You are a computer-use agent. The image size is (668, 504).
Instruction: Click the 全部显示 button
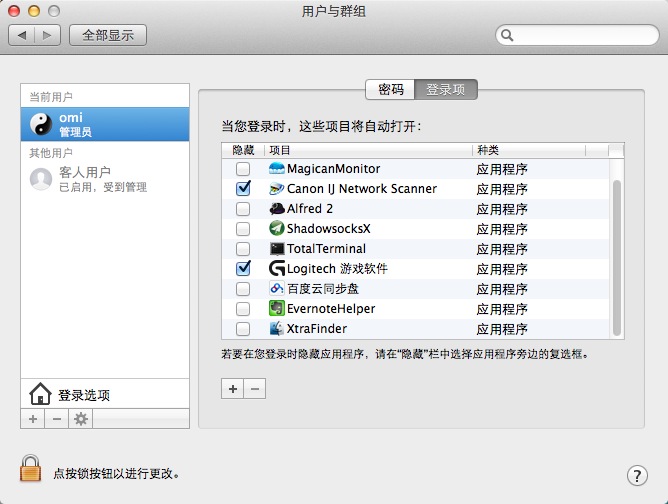107,35
